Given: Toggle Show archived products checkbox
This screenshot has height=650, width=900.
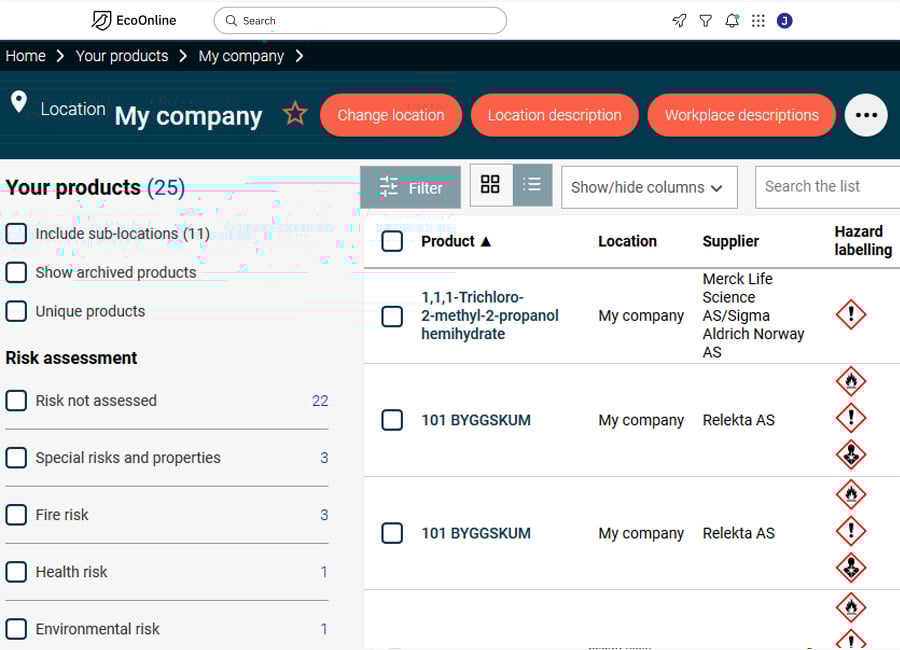Looking at the screenshot, I should tap(16, 272).
